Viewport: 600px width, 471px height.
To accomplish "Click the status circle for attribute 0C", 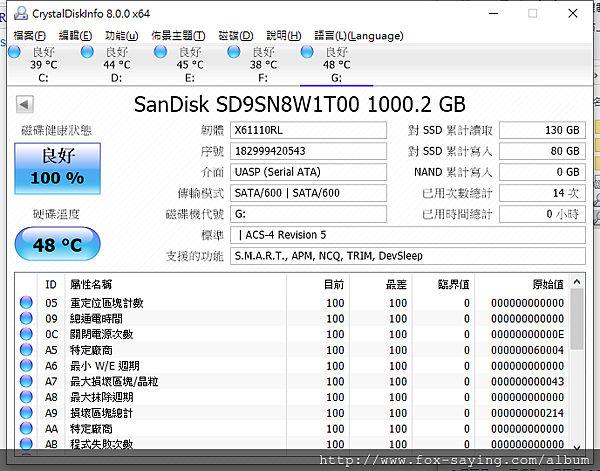I will [26, 334].
